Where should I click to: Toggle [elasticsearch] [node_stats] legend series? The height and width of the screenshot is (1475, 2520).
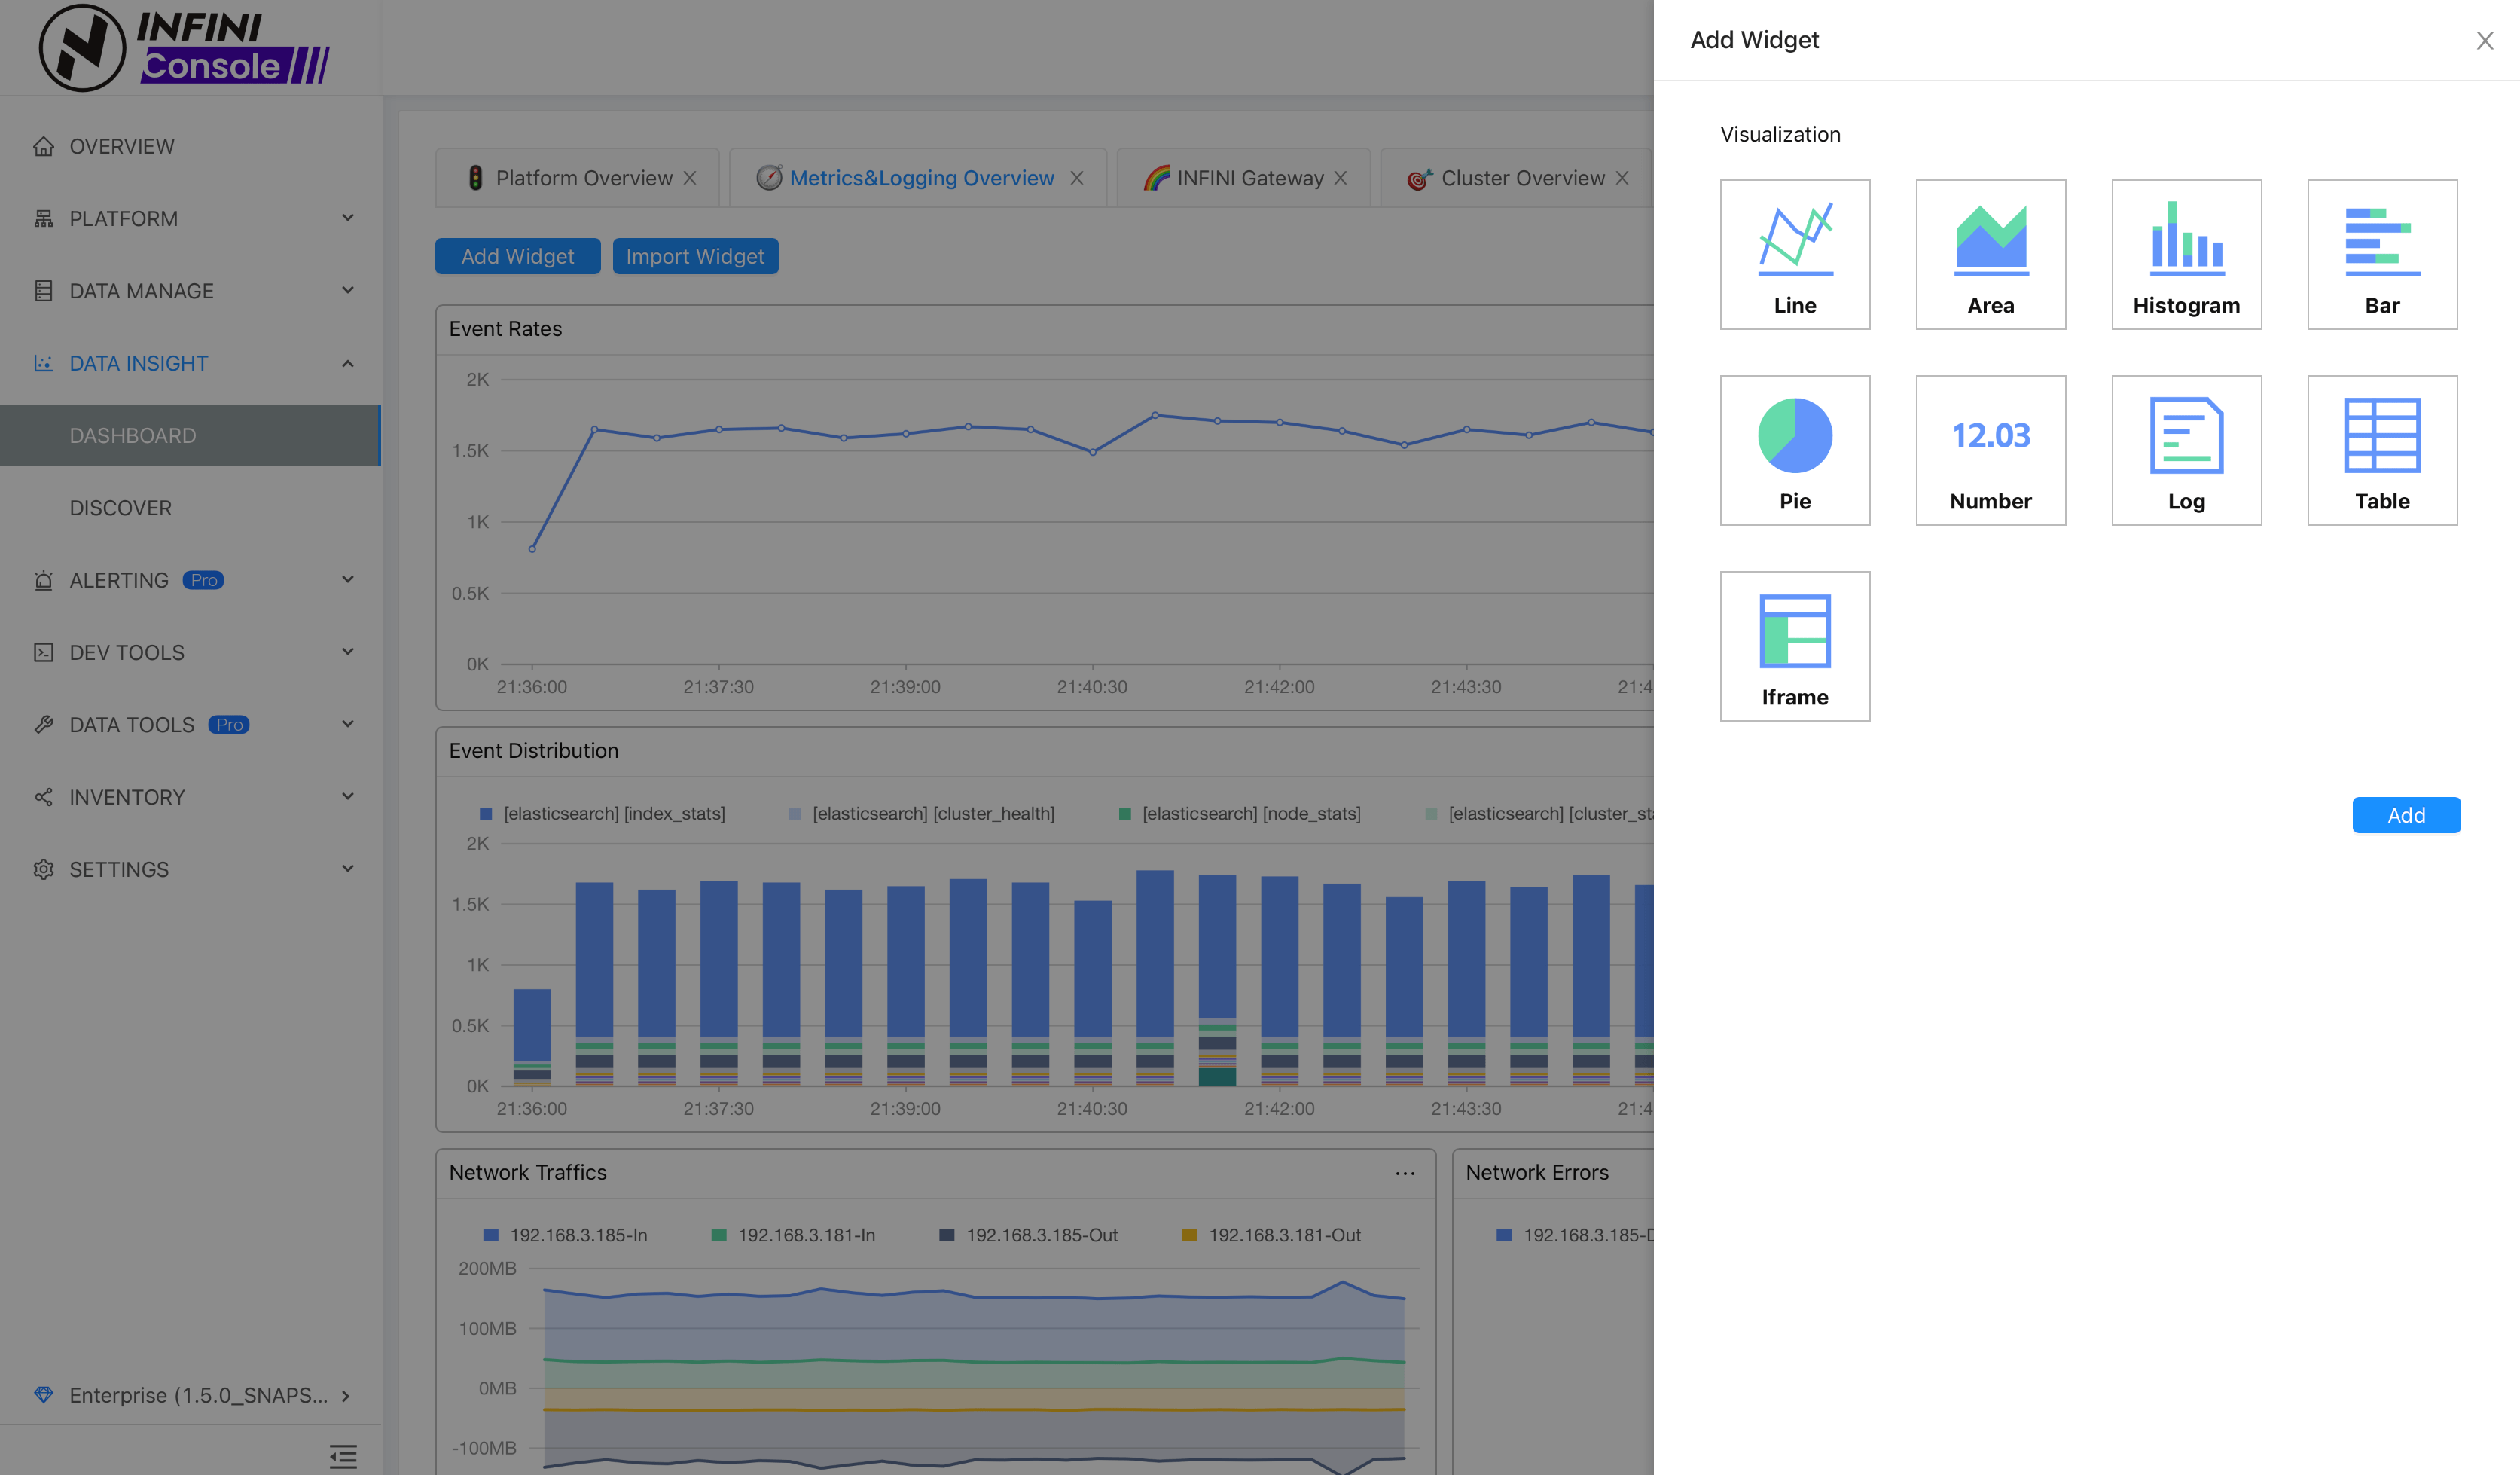1239,814
